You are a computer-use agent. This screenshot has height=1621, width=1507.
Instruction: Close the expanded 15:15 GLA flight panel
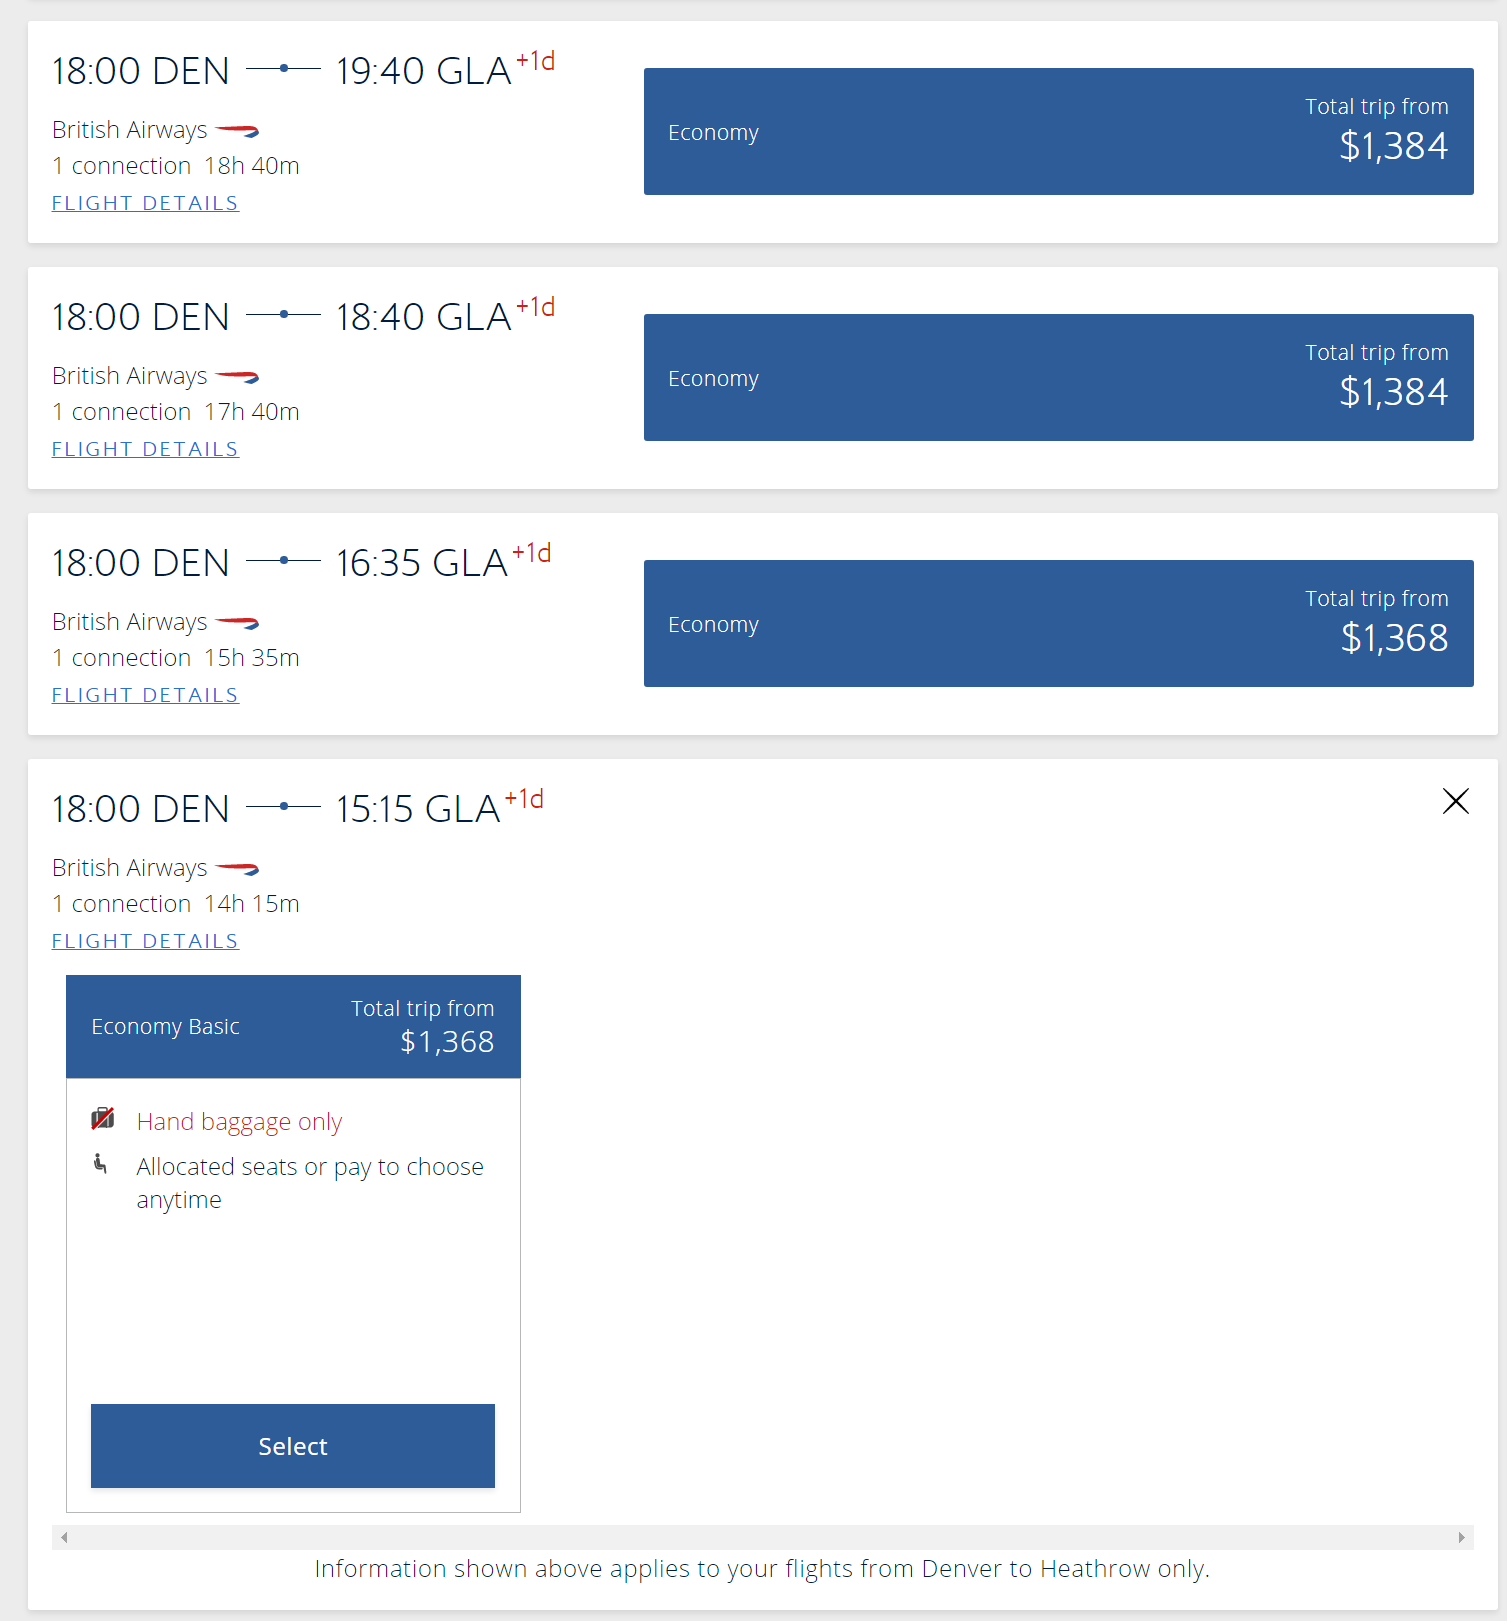tap(1455, 801)
